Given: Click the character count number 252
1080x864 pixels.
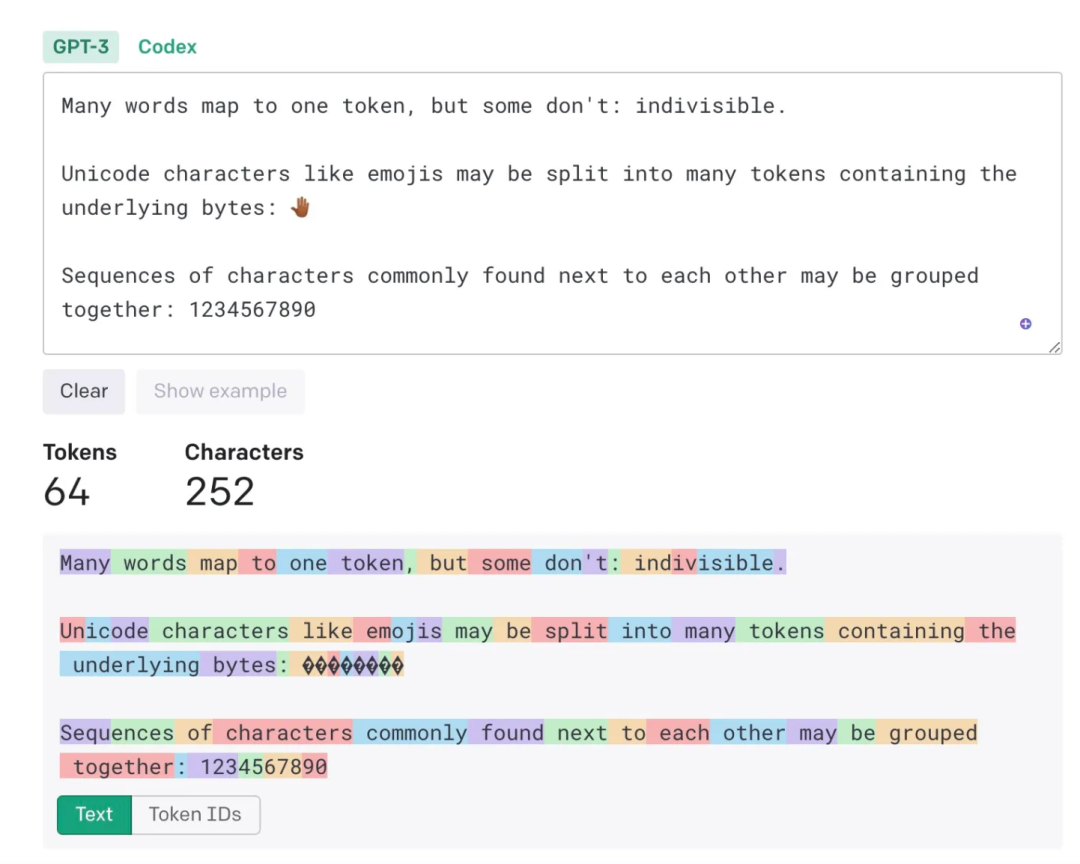Looking at the screenshot, I should click(x=220, y=492).
